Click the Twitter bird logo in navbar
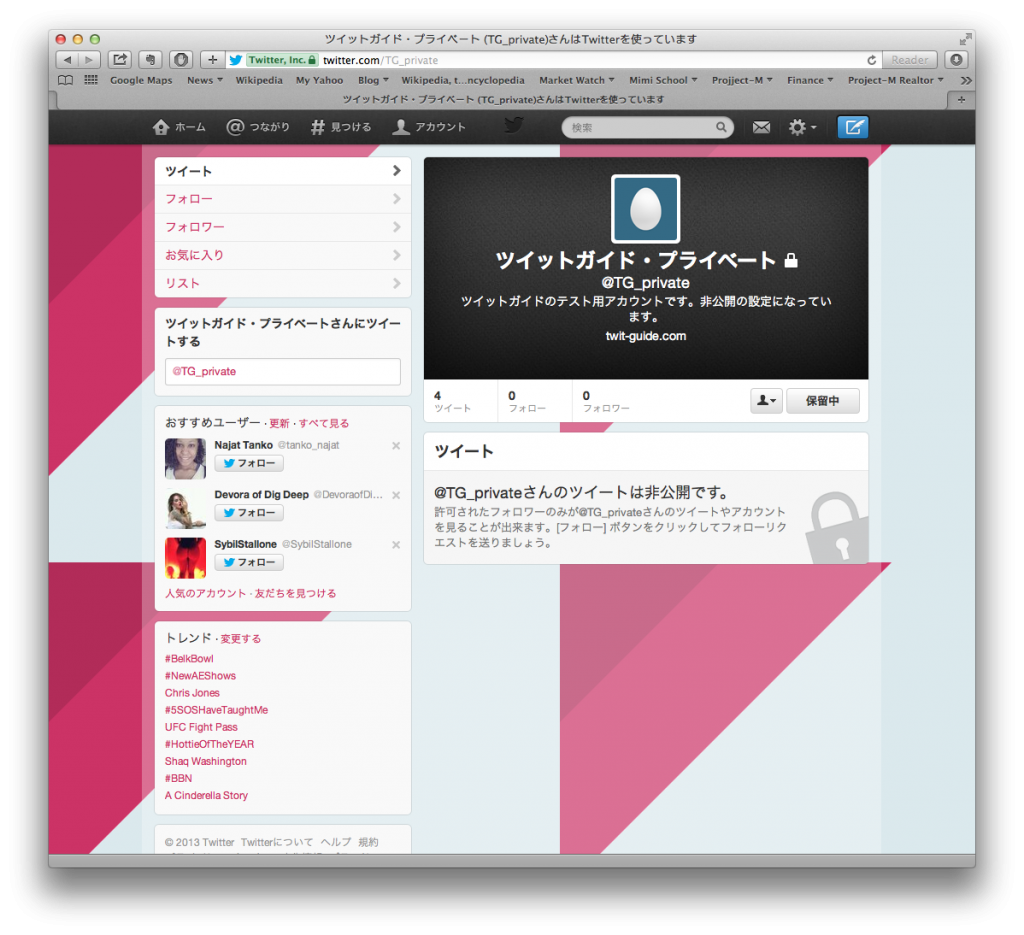 (x=514, y=125)
